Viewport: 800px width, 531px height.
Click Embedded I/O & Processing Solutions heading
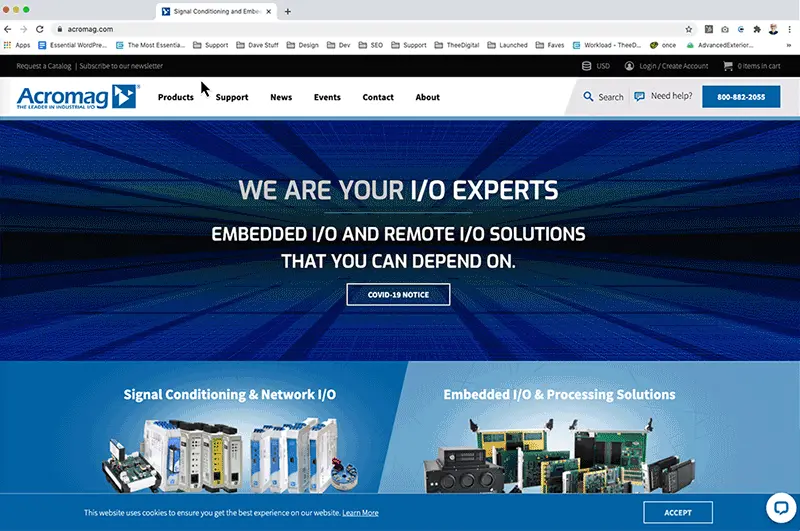point(559,394)
